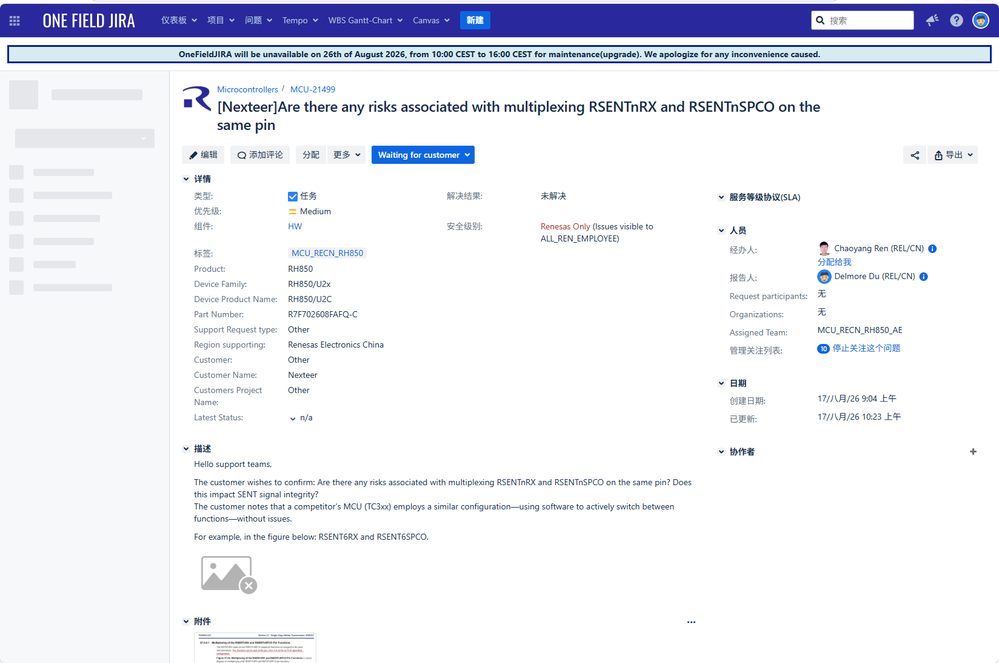The image size is (999, 663).
Task: Click 停止关注这个问题 stop watching link
Action: click(x=866, y=348)
